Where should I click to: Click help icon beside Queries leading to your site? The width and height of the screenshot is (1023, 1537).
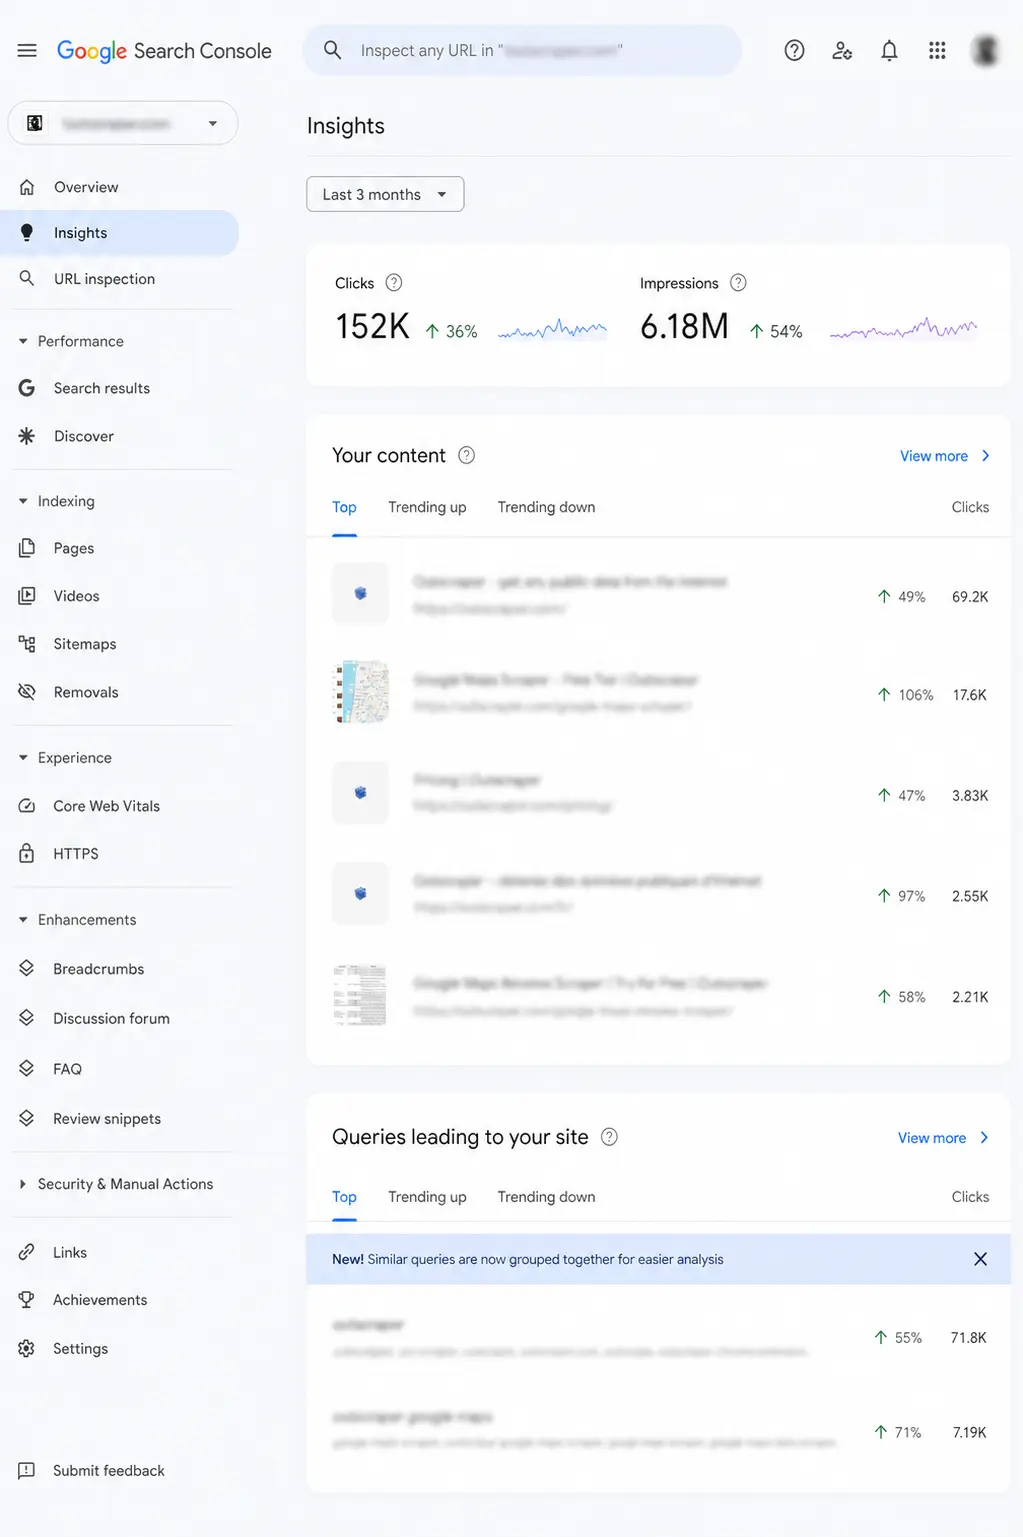coord(609,1137)
